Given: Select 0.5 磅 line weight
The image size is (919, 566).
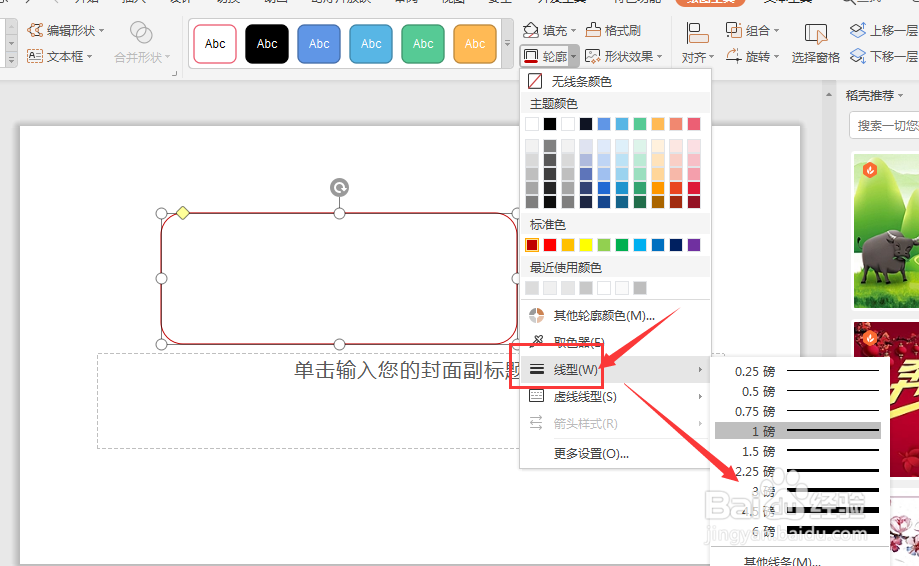Looking at the screenshot, I should coord(798,391).
